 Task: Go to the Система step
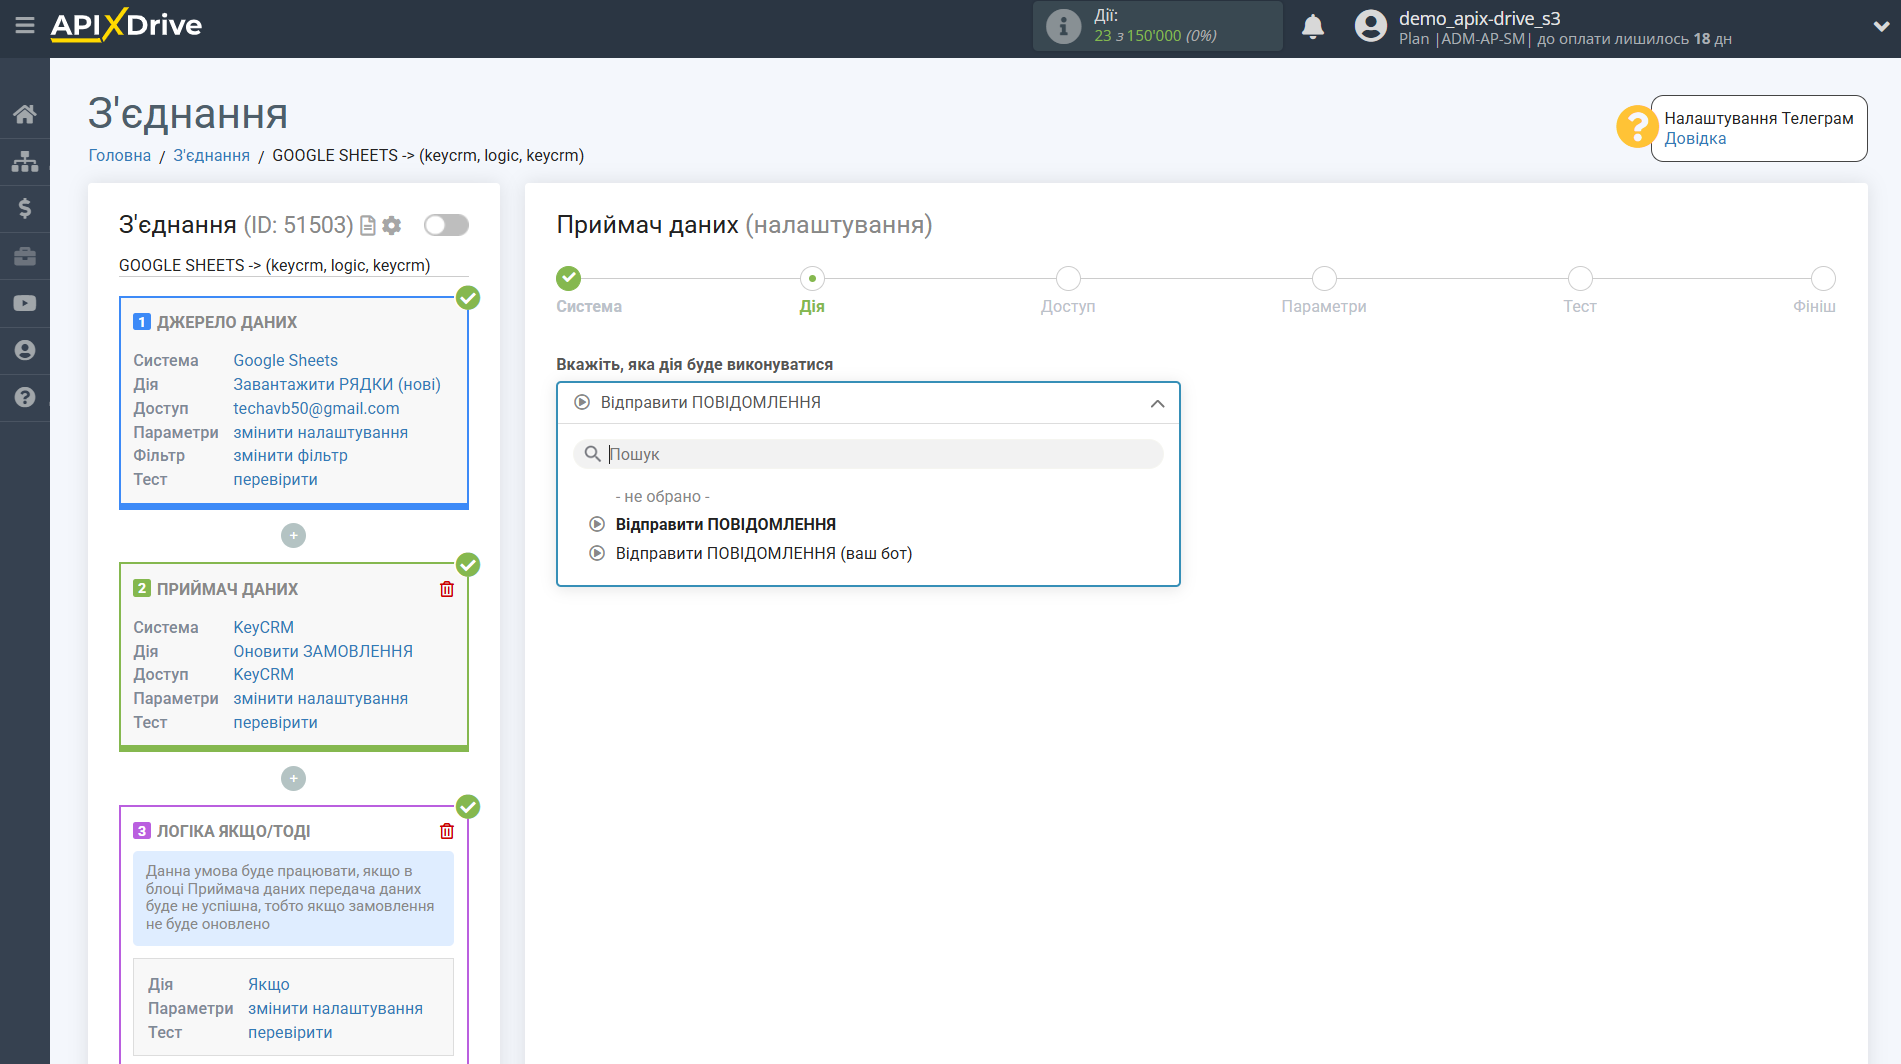click(x=569, y=278)
